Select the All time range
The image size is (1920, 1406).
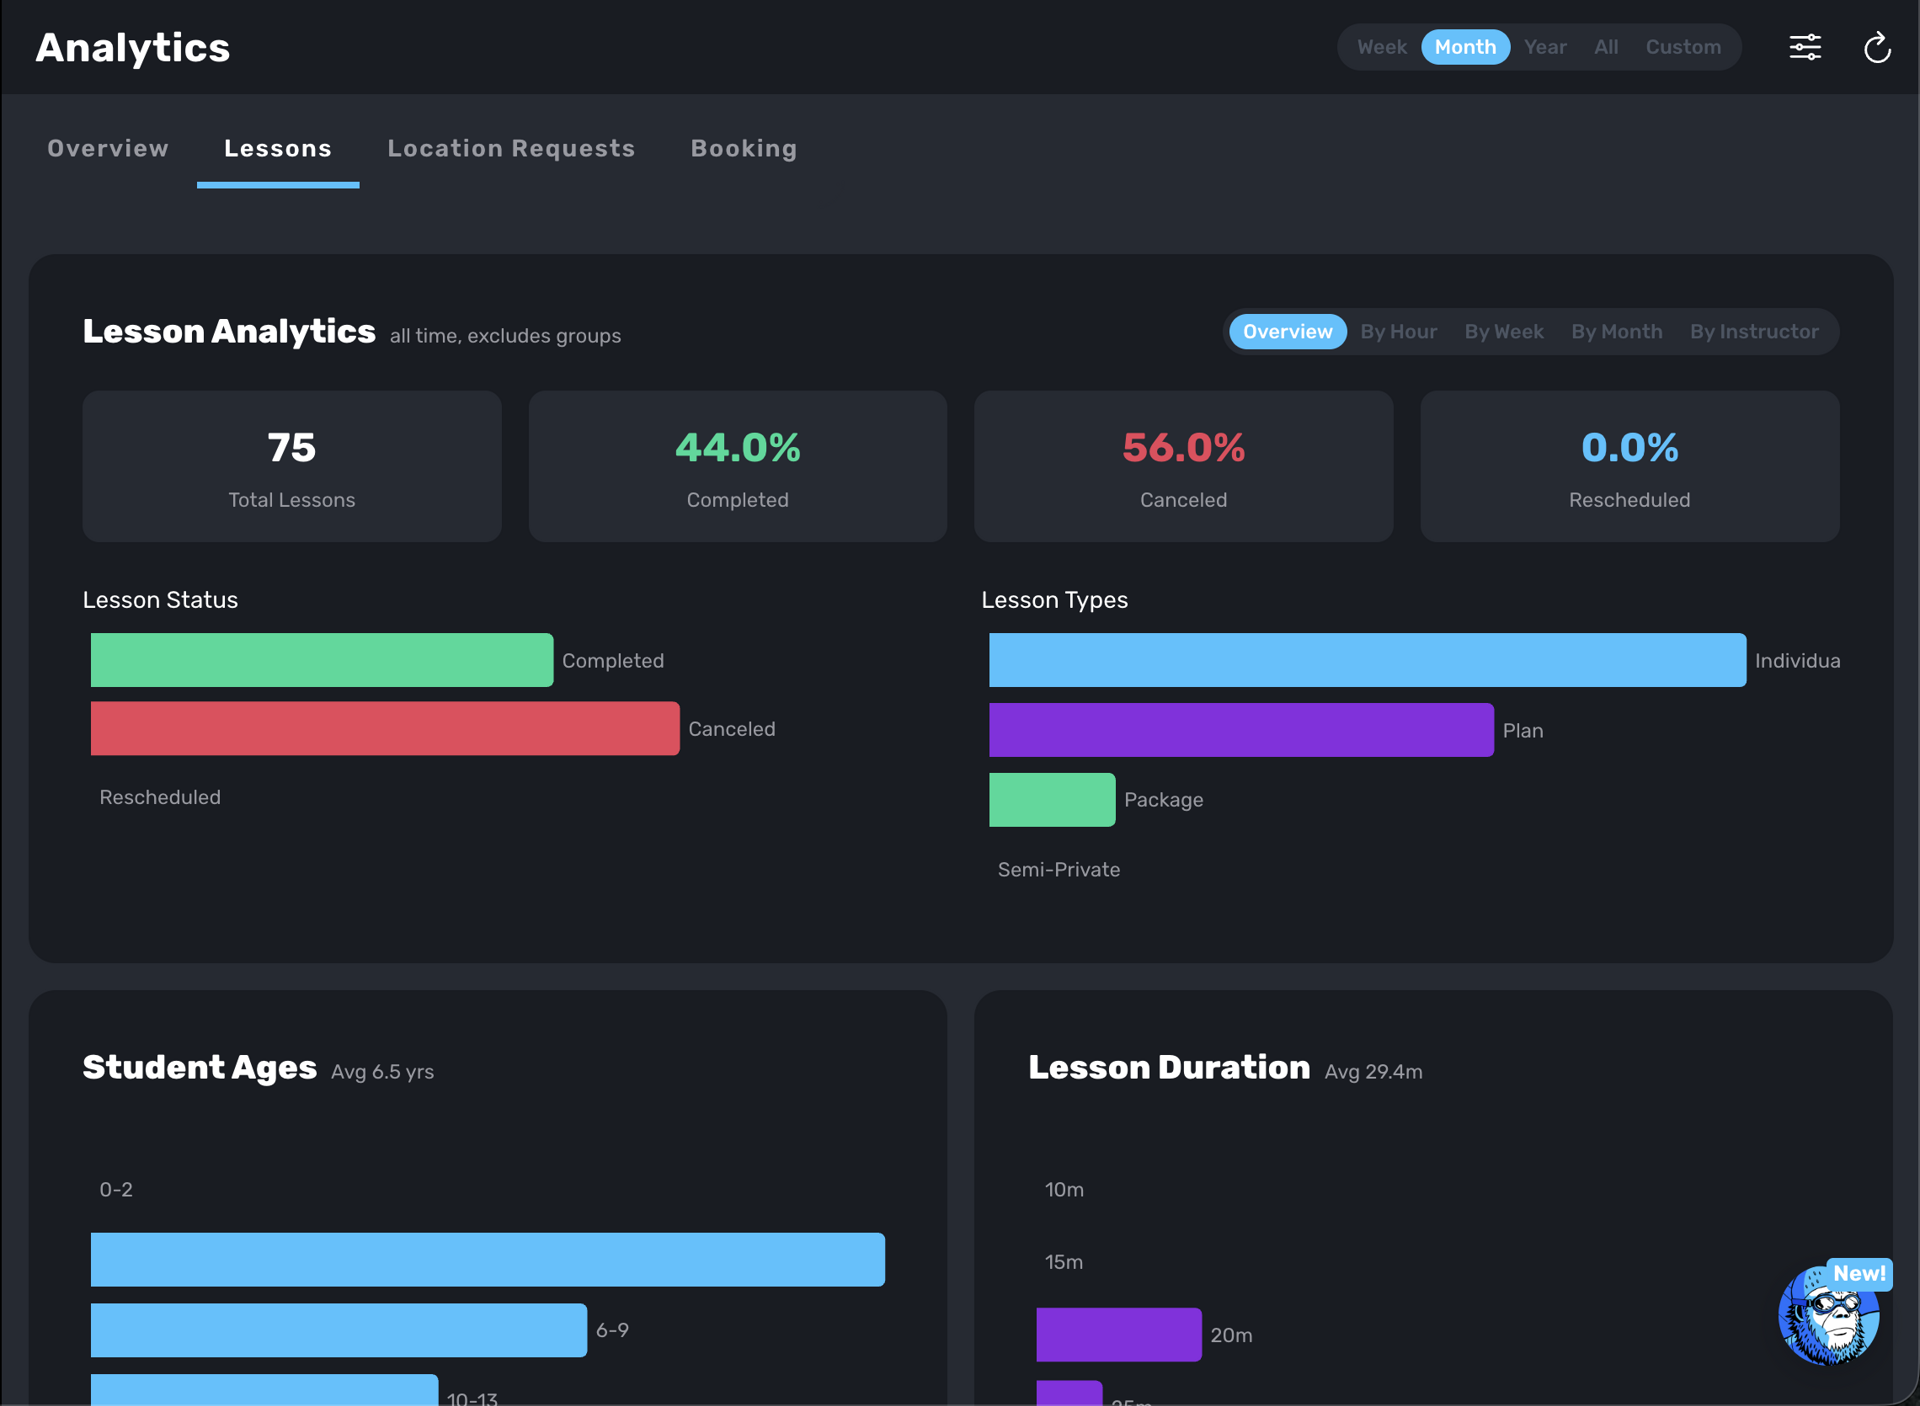click(x=1606, y=47)
